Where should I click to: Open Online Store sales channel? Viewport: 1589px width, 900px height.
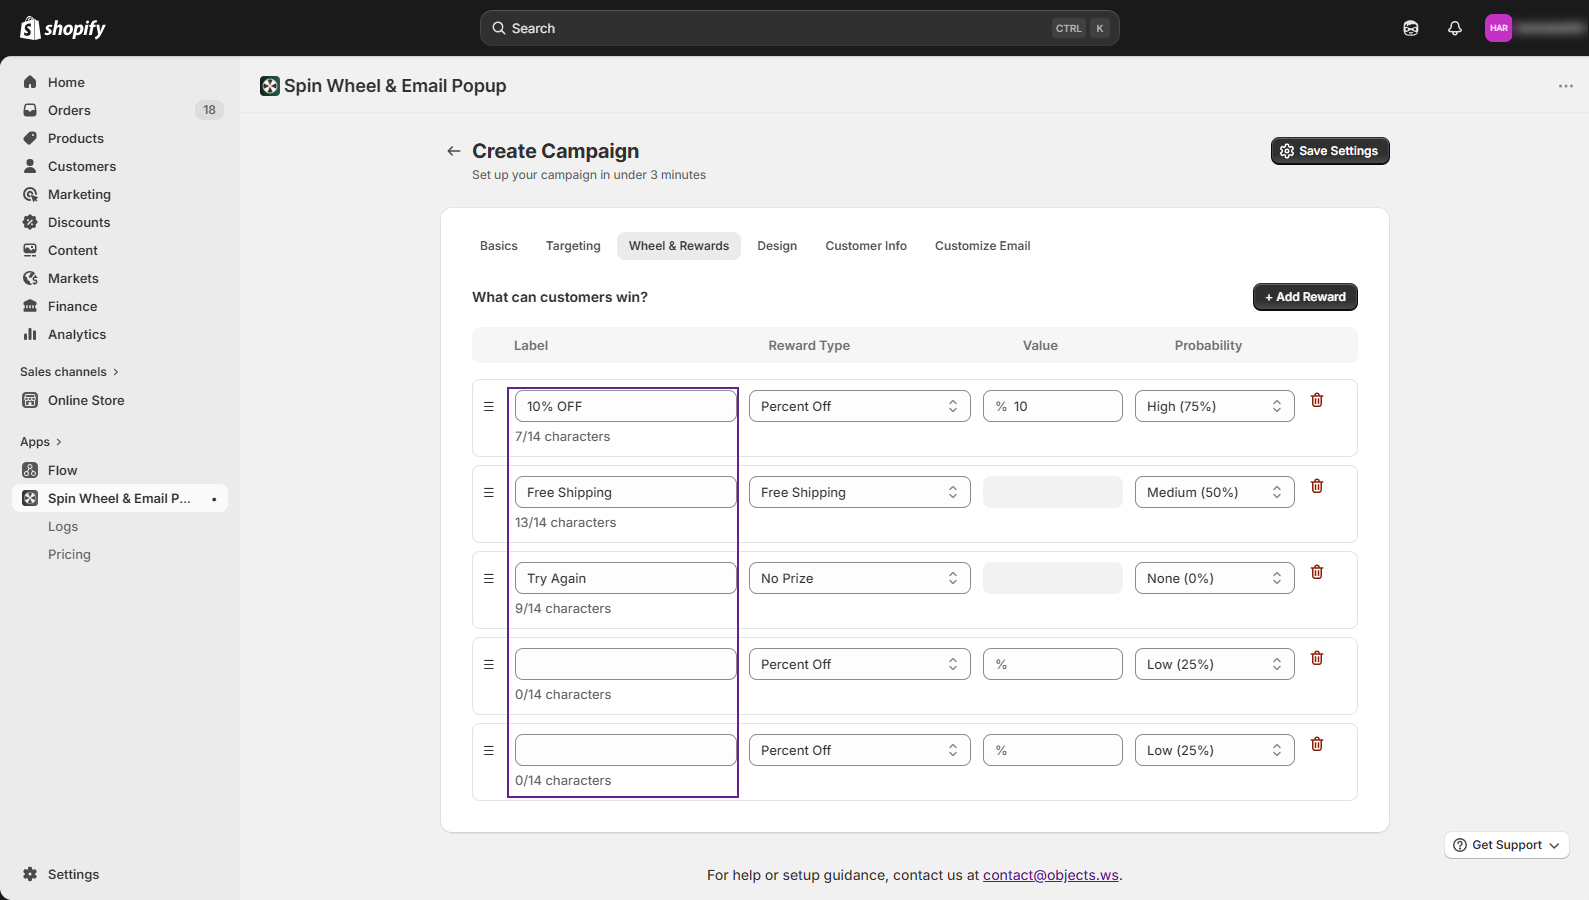pyautogui.click(x=120, y=400)
